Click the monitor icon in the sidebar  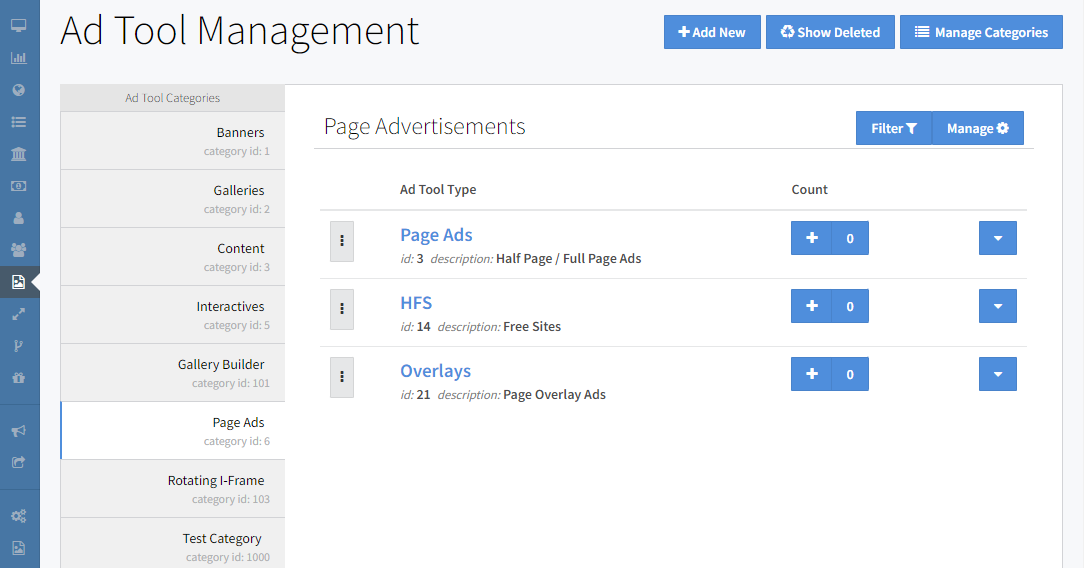click(18, 25)
